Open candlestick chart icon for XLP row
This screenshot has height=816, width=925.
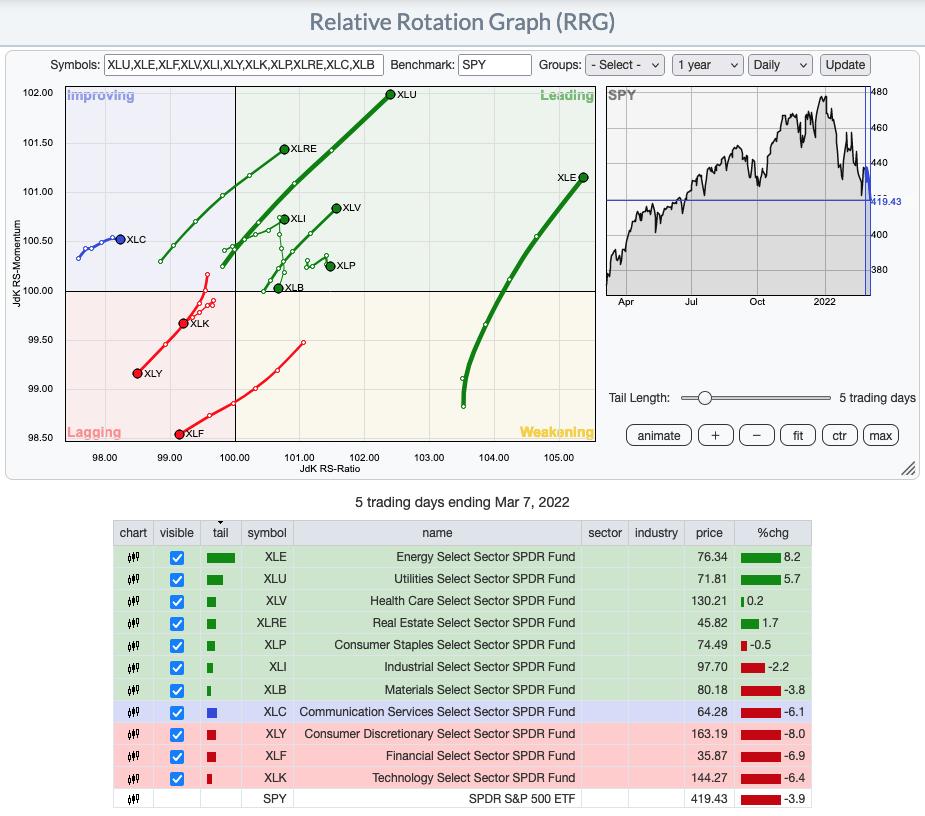point(133,645)
